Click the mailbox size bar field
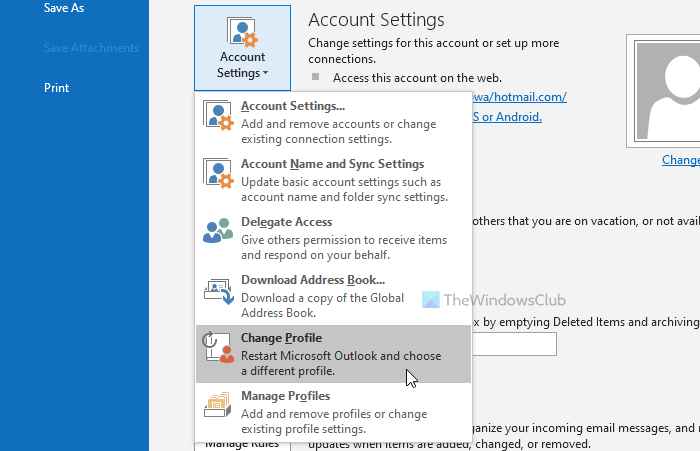Viewport: 700px width, 451px height. point(514,344)
